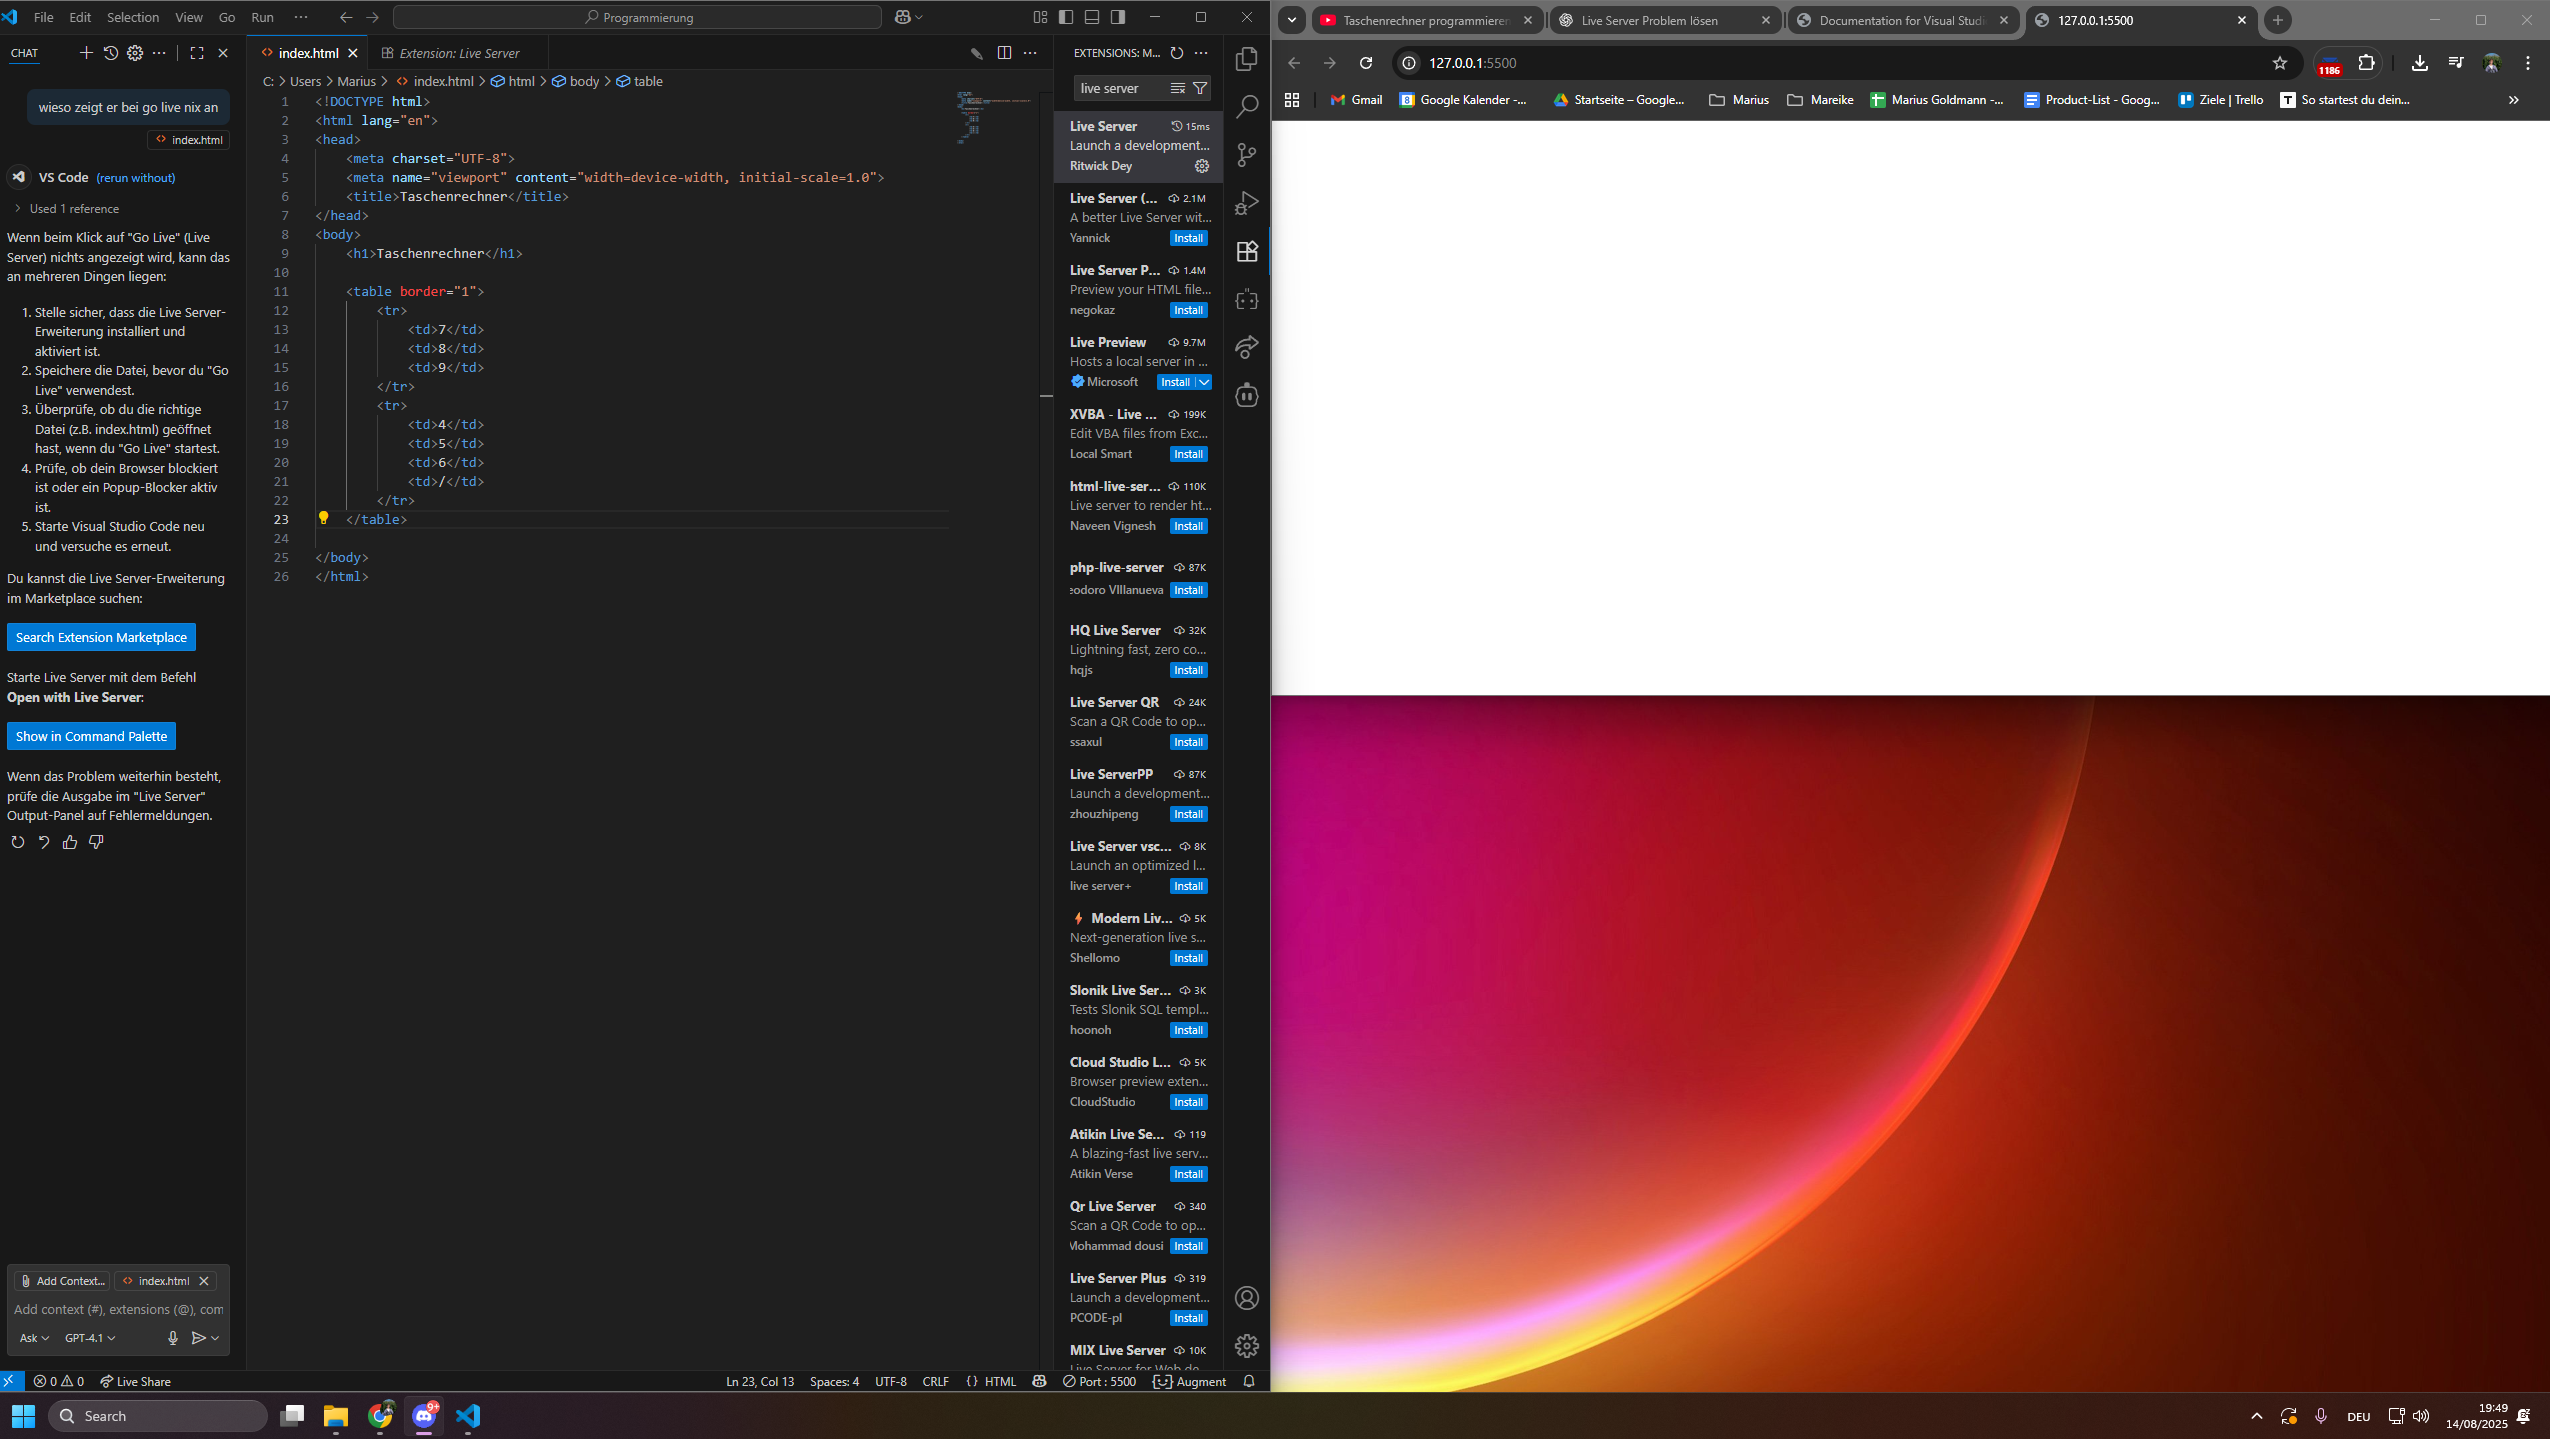Bookmark this page with star icon

(x=2280, y=63)
